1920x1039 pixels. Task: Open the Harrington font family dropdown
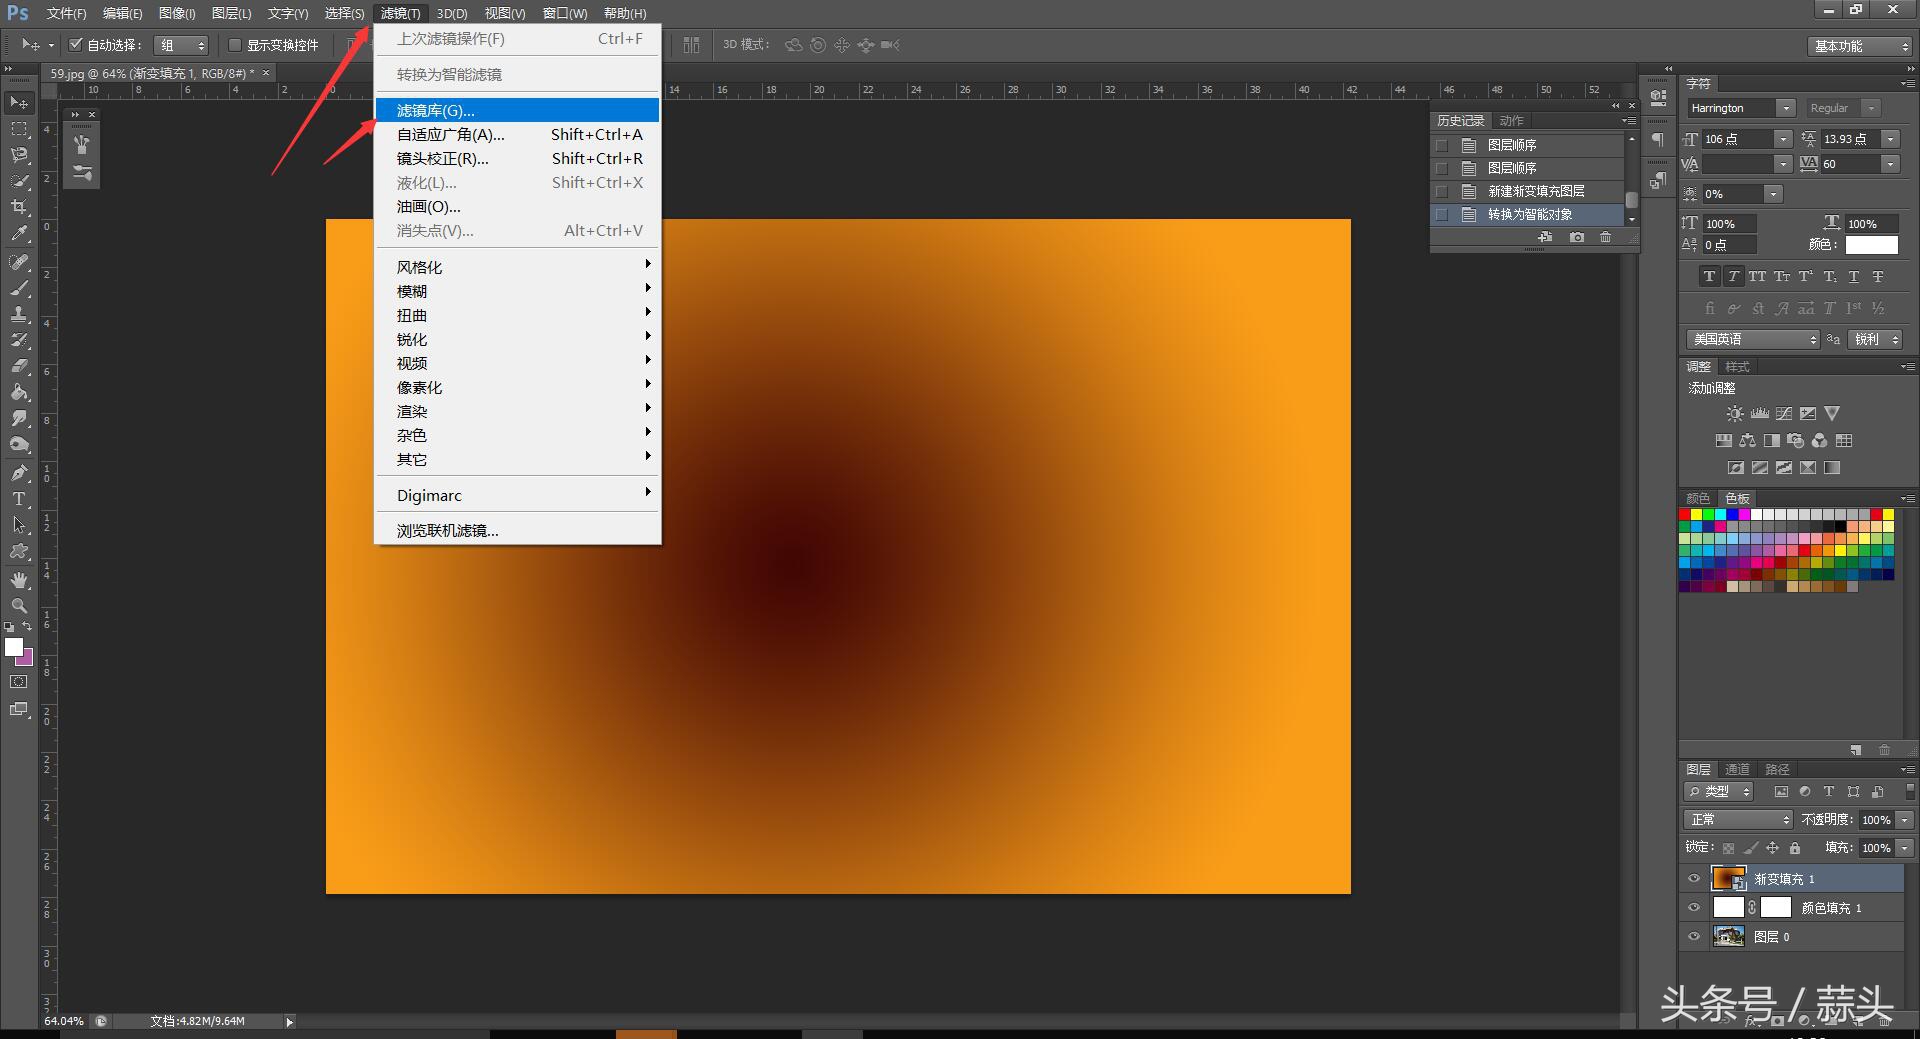1785,108
